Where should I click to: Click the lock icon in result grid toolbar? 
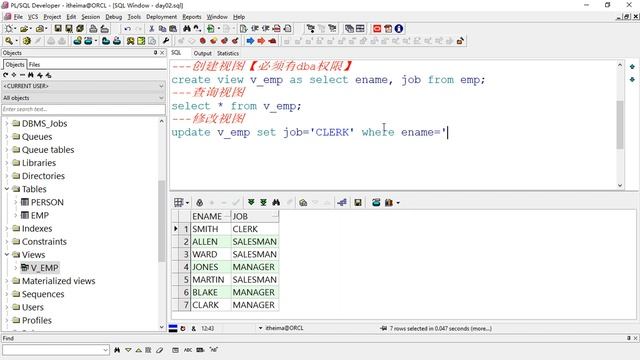click(200, 202)
